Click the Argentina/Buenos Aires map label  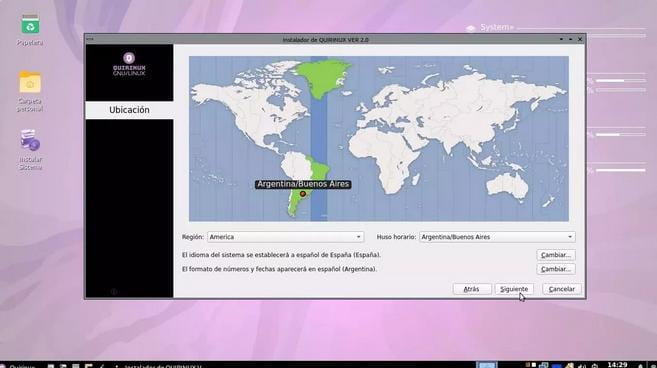(303, 184)
